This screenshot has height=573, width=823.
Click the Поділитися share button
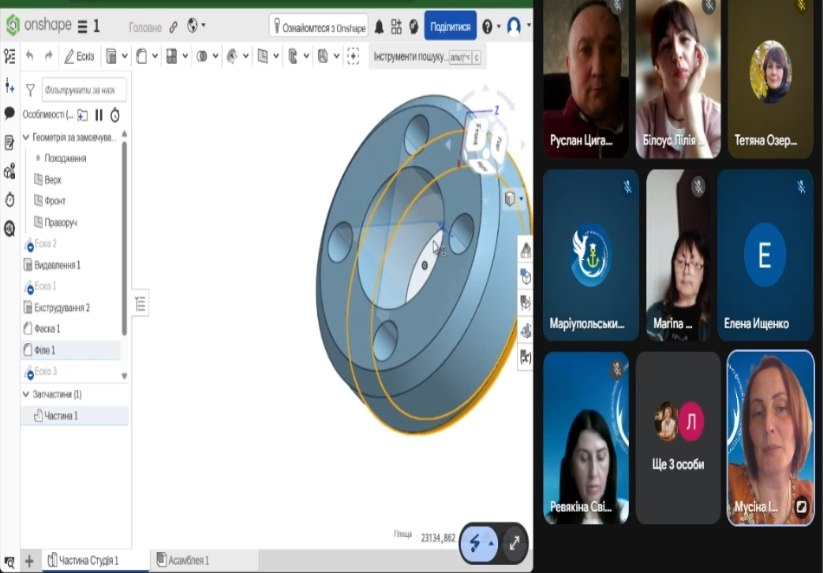[450, 25]
